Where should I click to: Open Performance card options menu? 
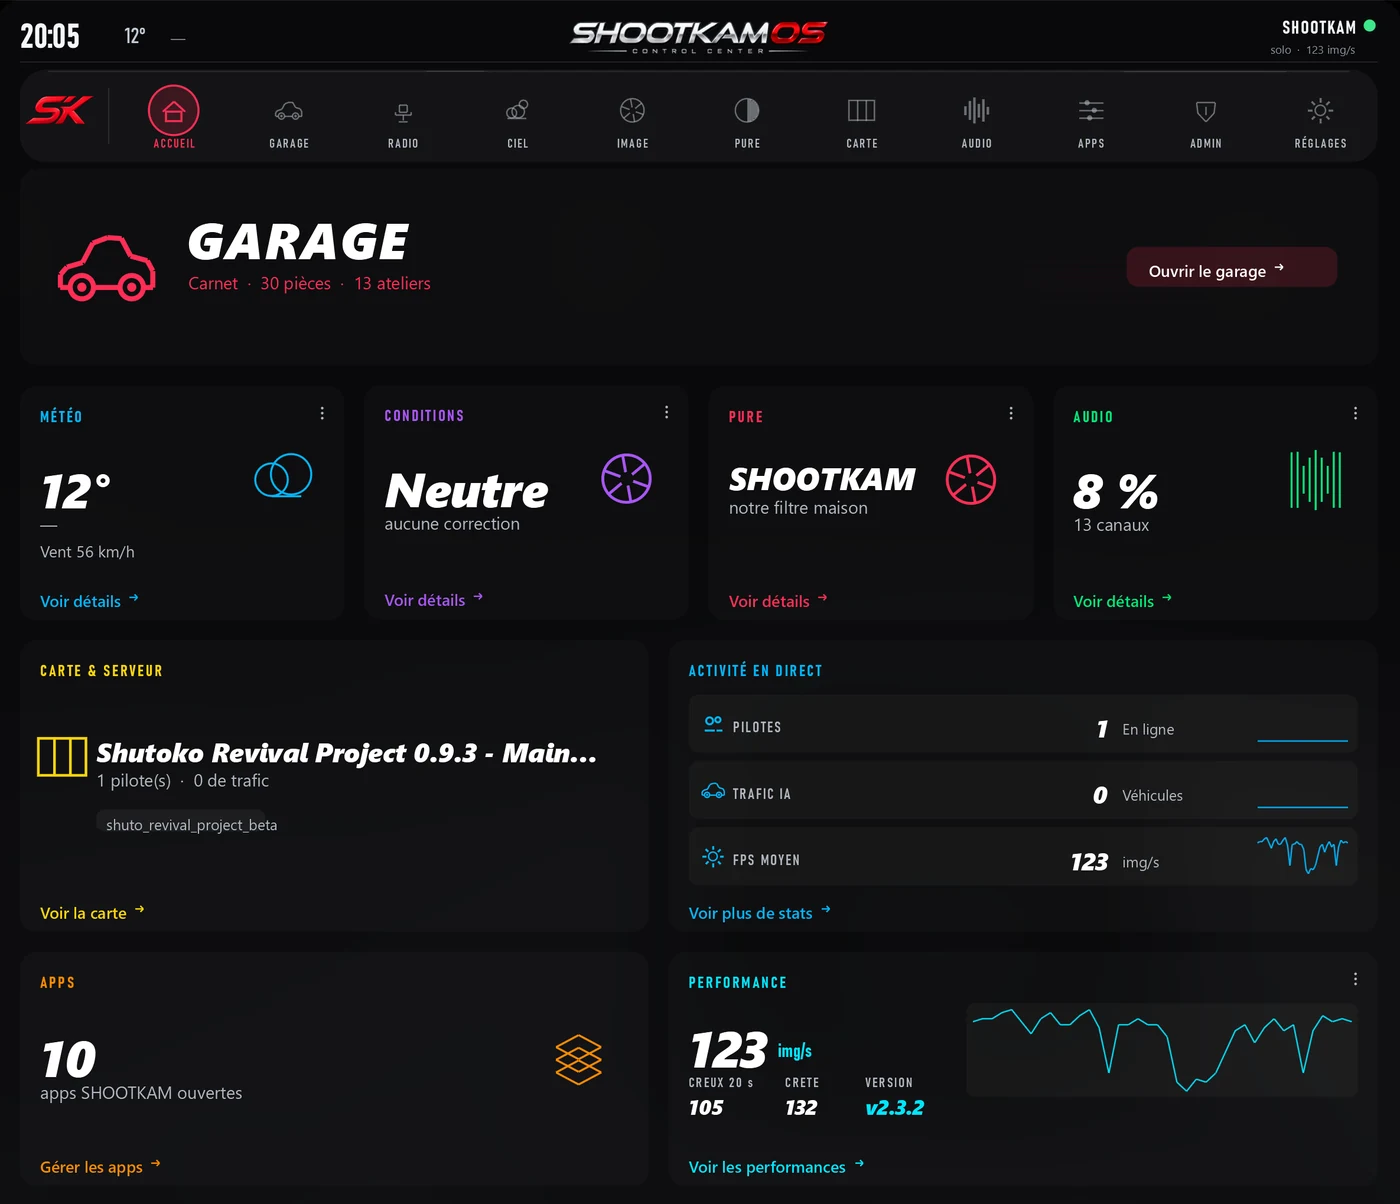pyautogui.click(x=1355, y=979)
